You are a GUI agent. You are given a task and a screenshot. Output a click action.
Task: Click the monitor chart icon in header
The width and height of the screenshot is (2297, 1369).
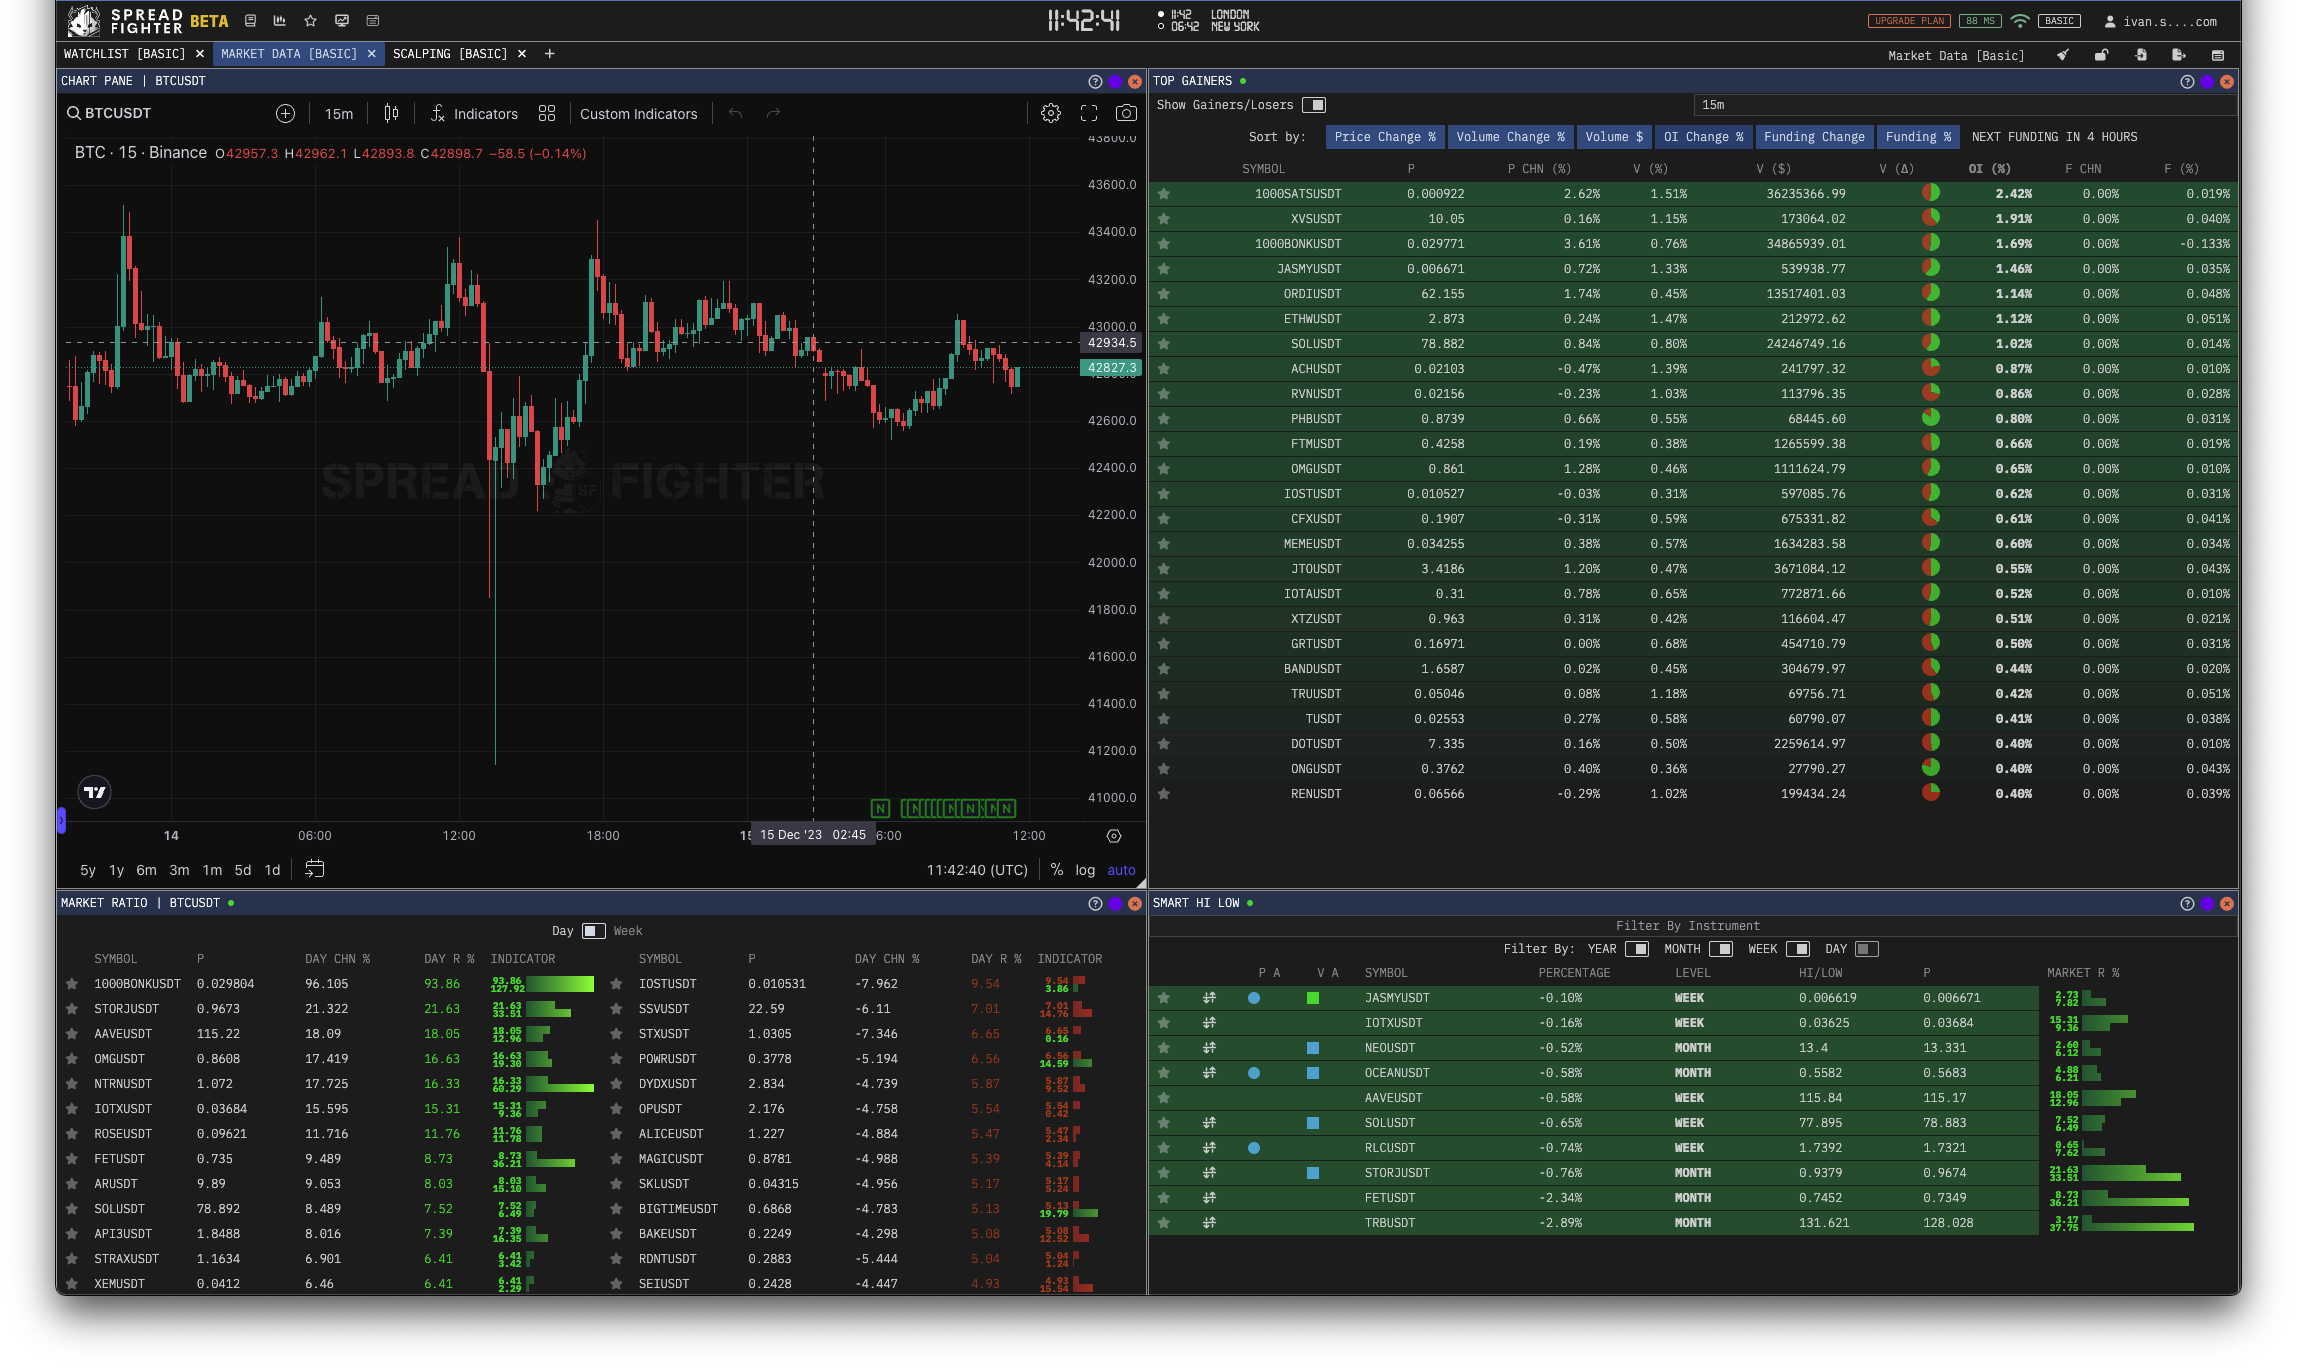coord(342,20)
